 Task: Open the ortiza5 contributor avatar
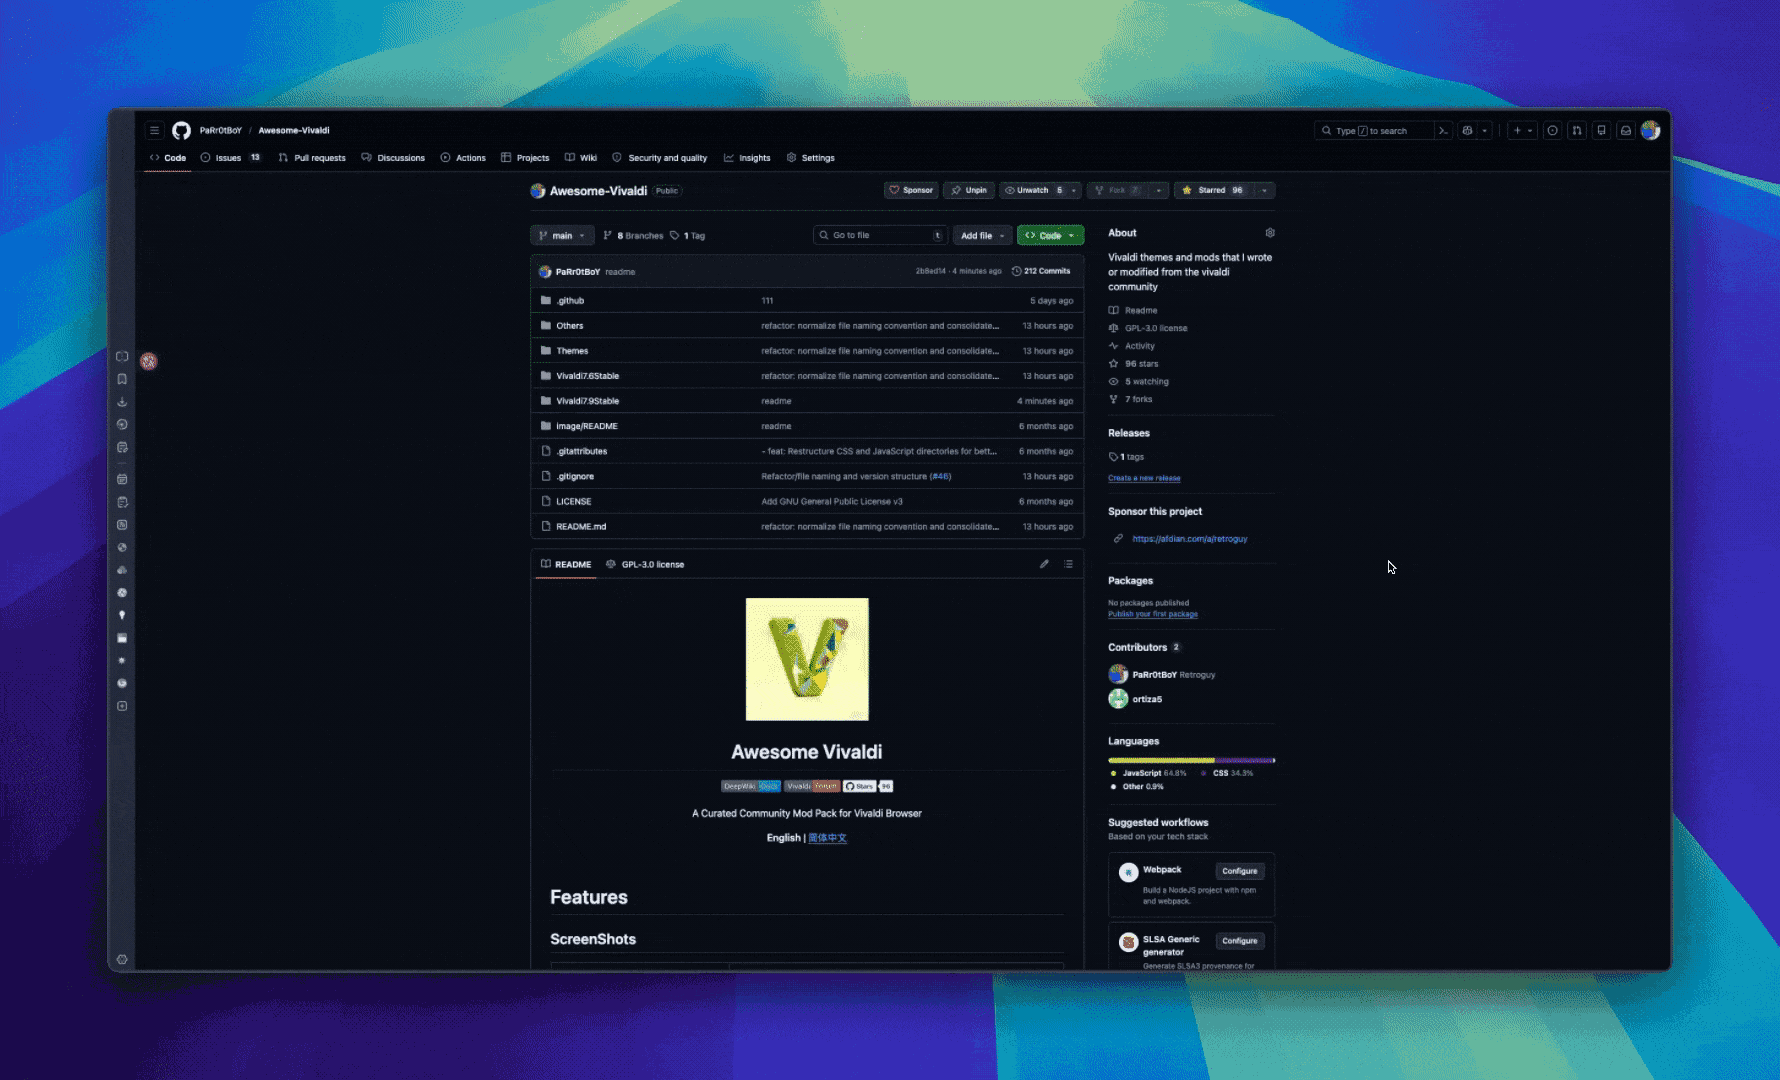coord(1118,699)
